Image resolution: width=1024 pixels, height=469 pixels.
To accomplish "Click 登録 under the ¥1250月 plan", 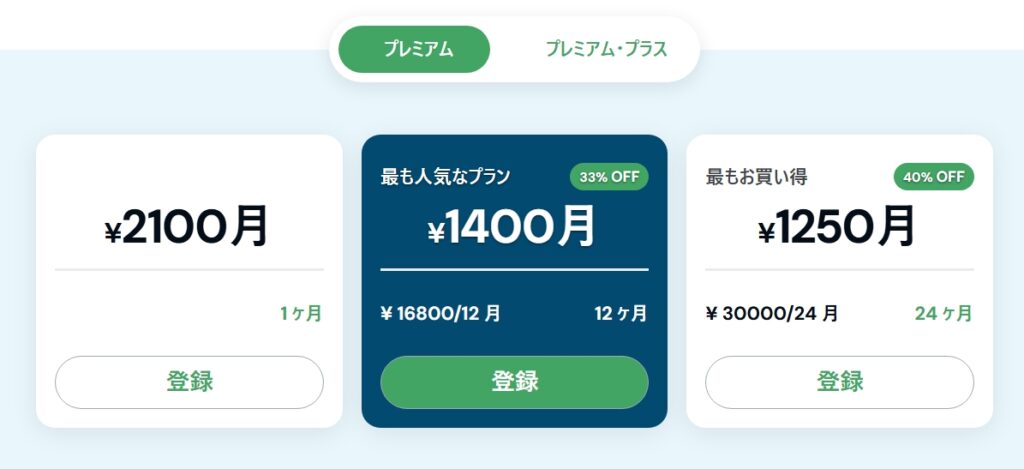I will coord(839,382).
